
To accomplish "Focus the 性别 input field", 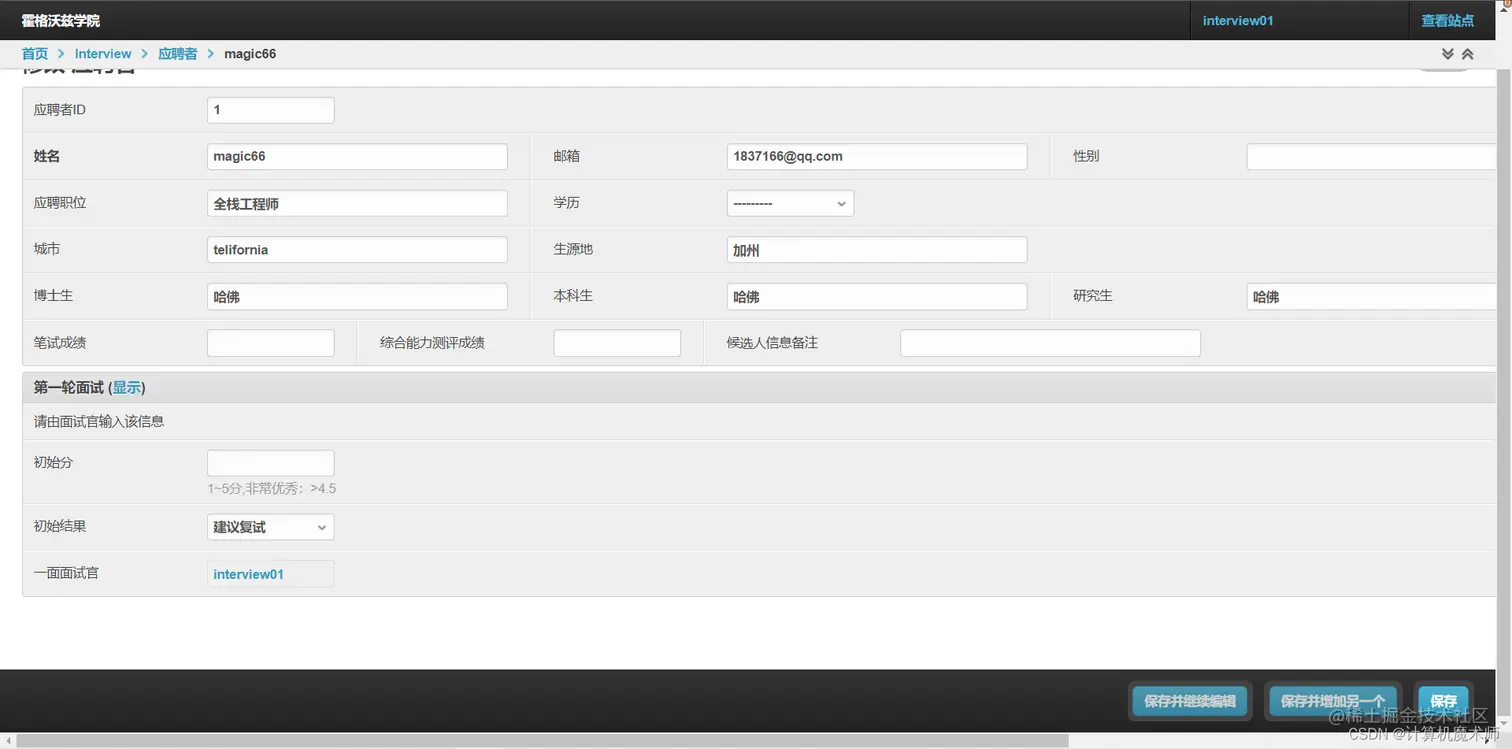I will [x=1372, y=157].
